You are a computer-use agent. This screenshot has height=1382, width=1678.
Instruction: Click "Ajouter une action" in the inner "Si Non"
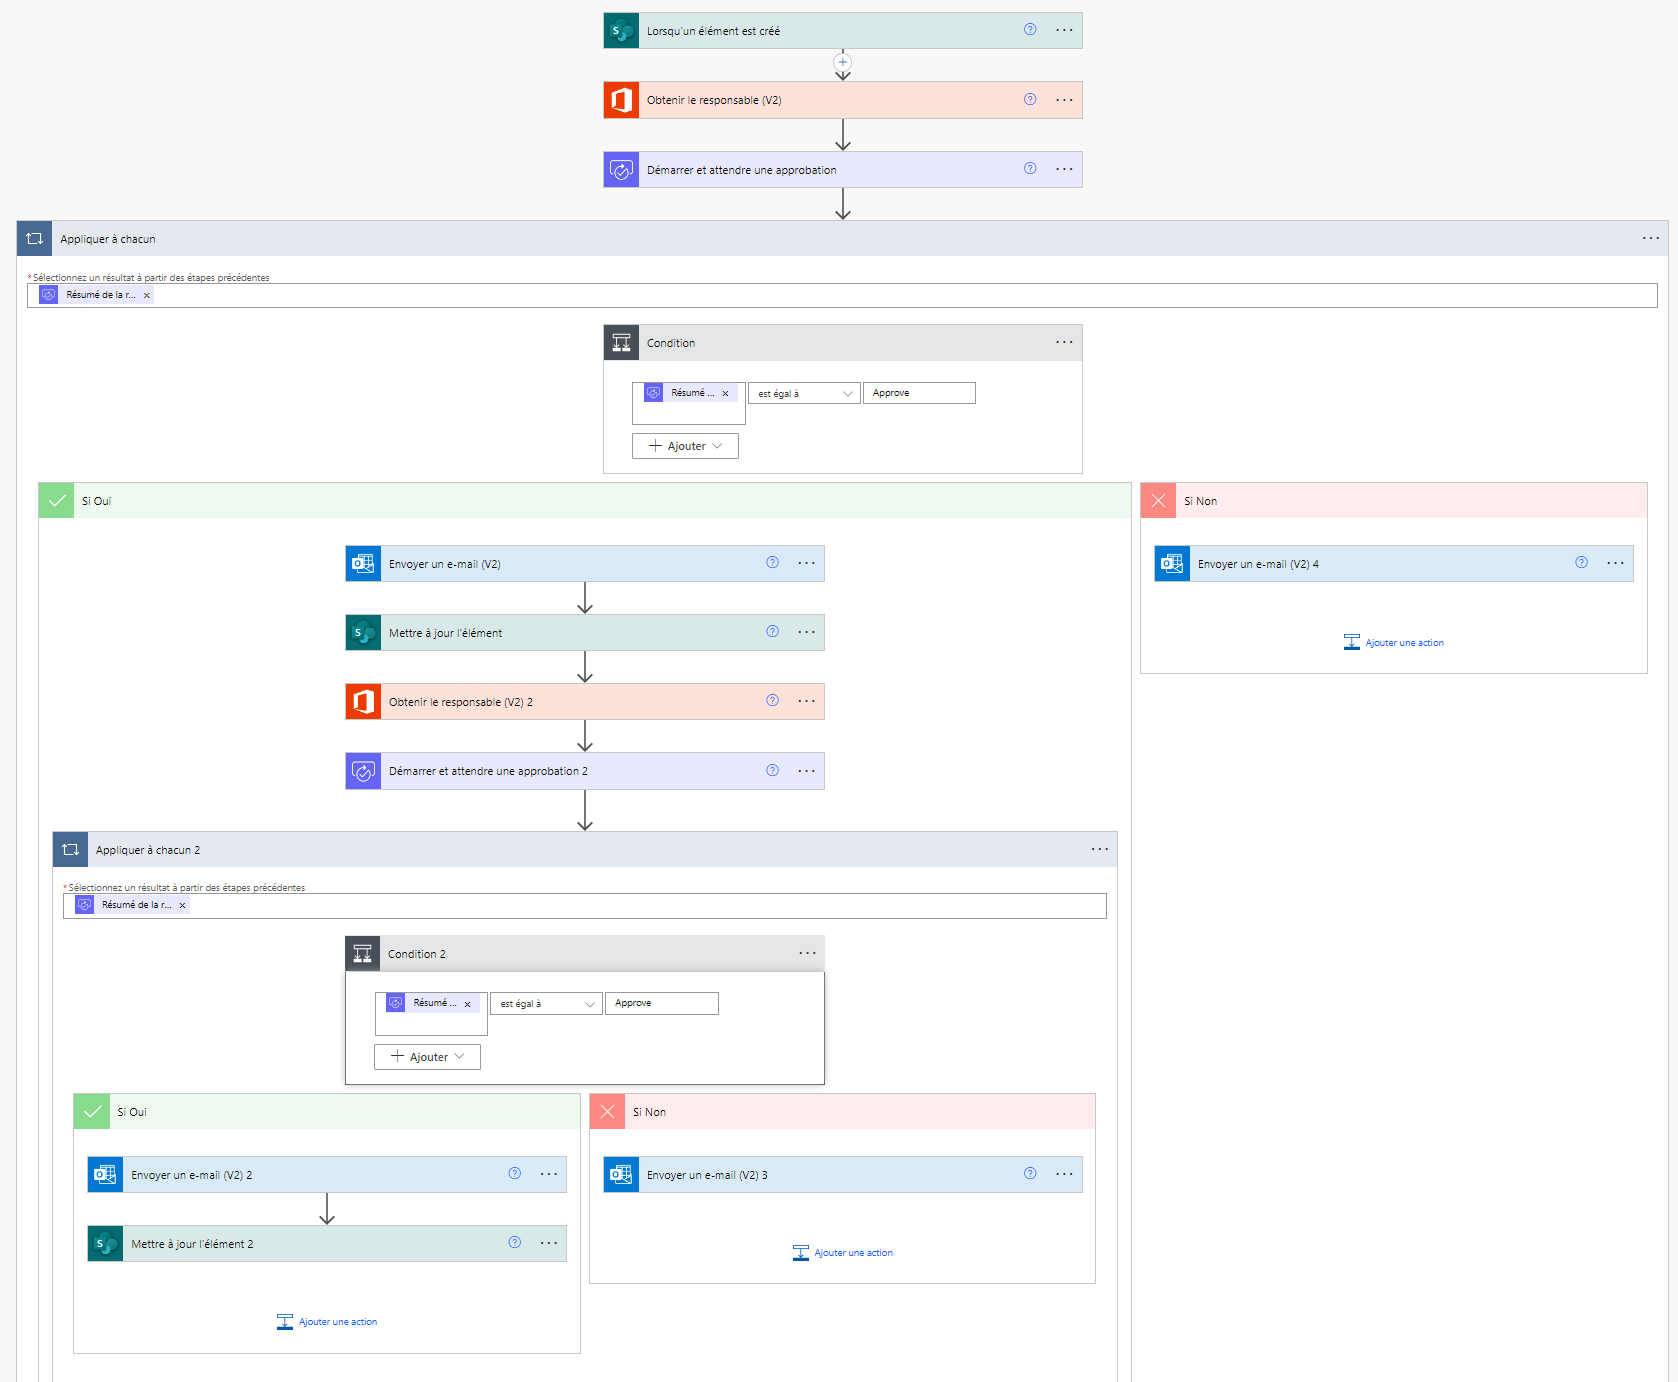pyautogui.click(x=843, y=1253)
